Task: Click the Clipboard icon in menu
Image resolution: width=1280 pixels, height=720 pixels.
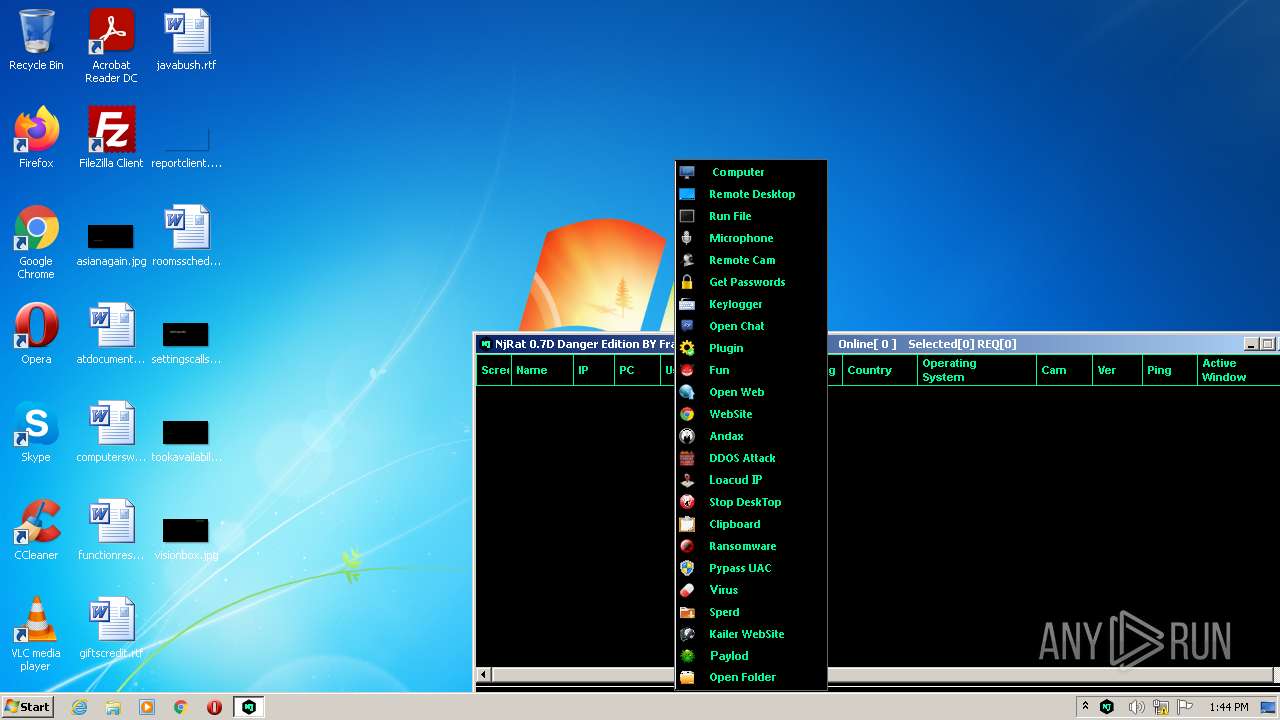Action: coord(687,524)
